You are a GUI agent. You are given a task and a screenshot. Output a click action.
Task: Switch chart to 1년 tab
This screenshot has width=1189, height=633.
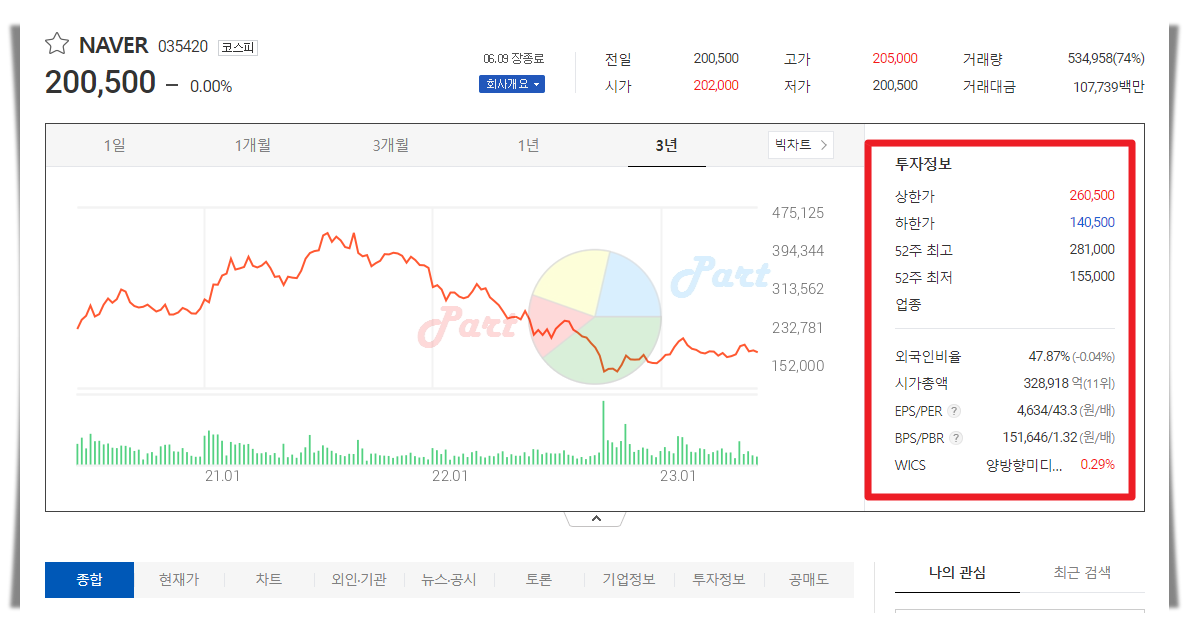pos(529,145)
